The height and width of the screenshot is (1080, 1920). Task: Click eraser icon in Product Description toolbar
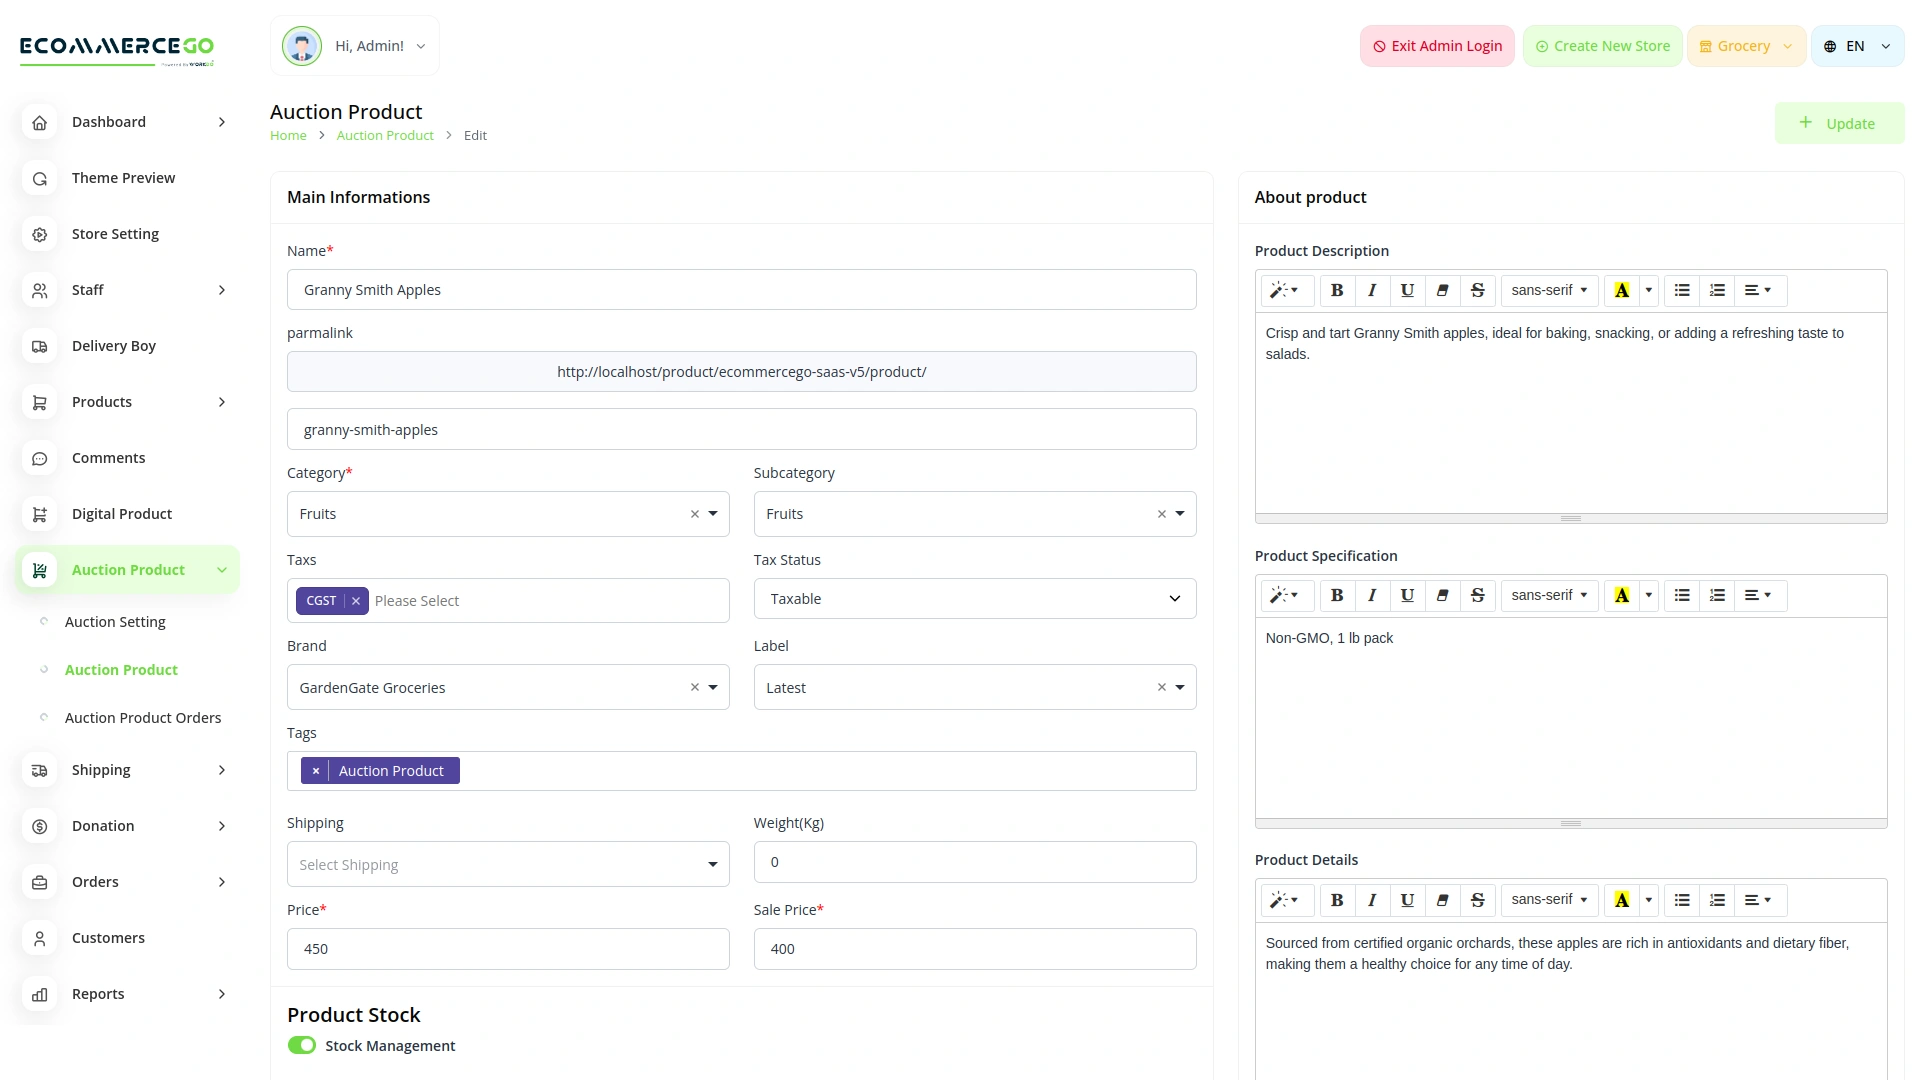pos(1442,290)
